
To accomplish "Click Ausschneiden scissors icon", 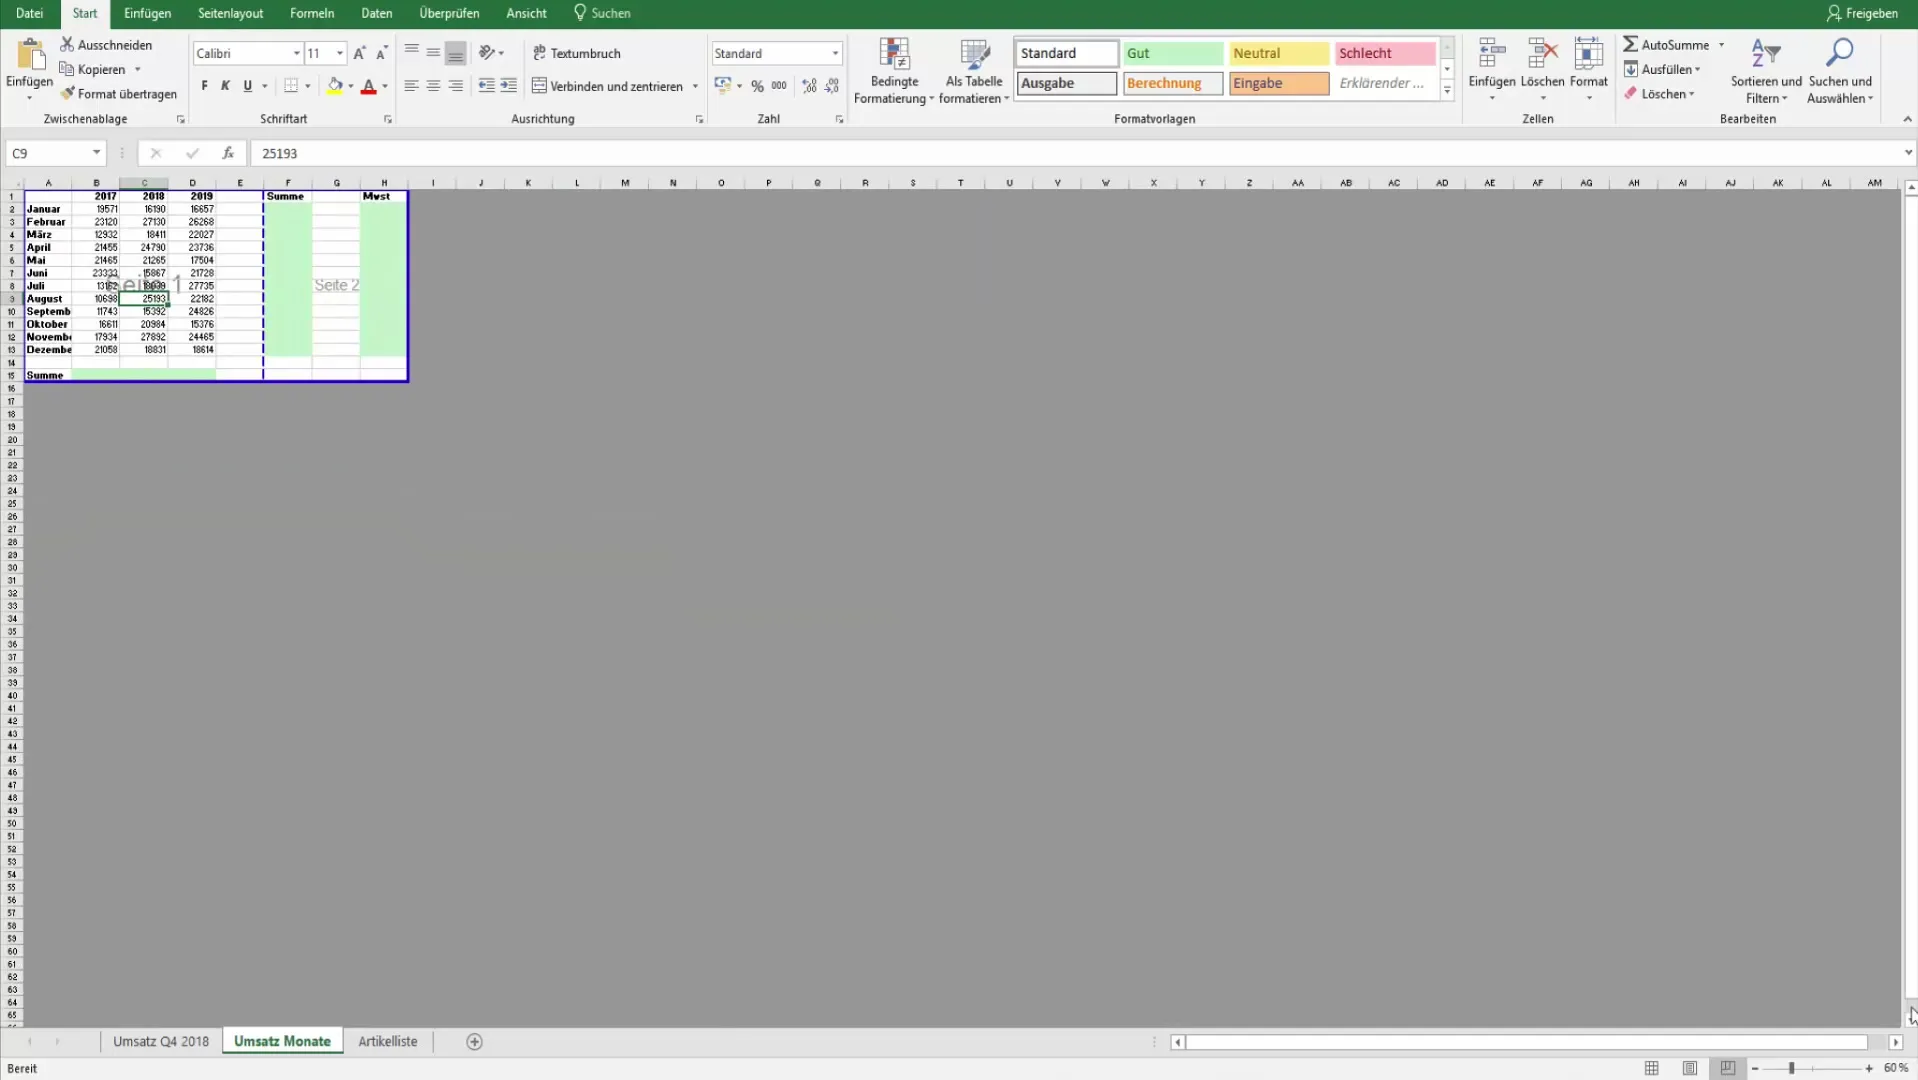I will pyautogui.click(x=67, y=44).
